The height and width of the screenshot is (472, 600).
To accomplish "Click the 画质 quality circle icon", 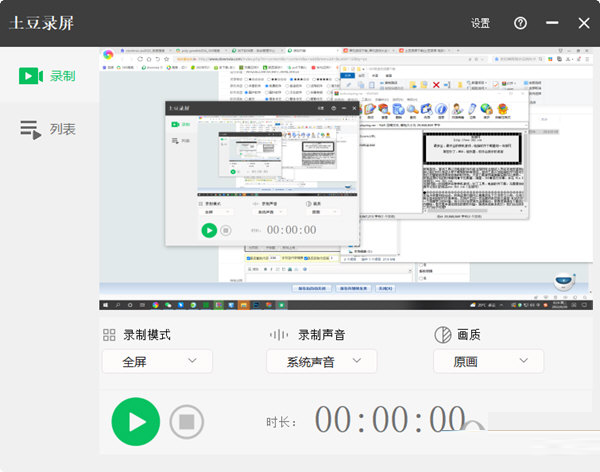I will click(443, 335).
